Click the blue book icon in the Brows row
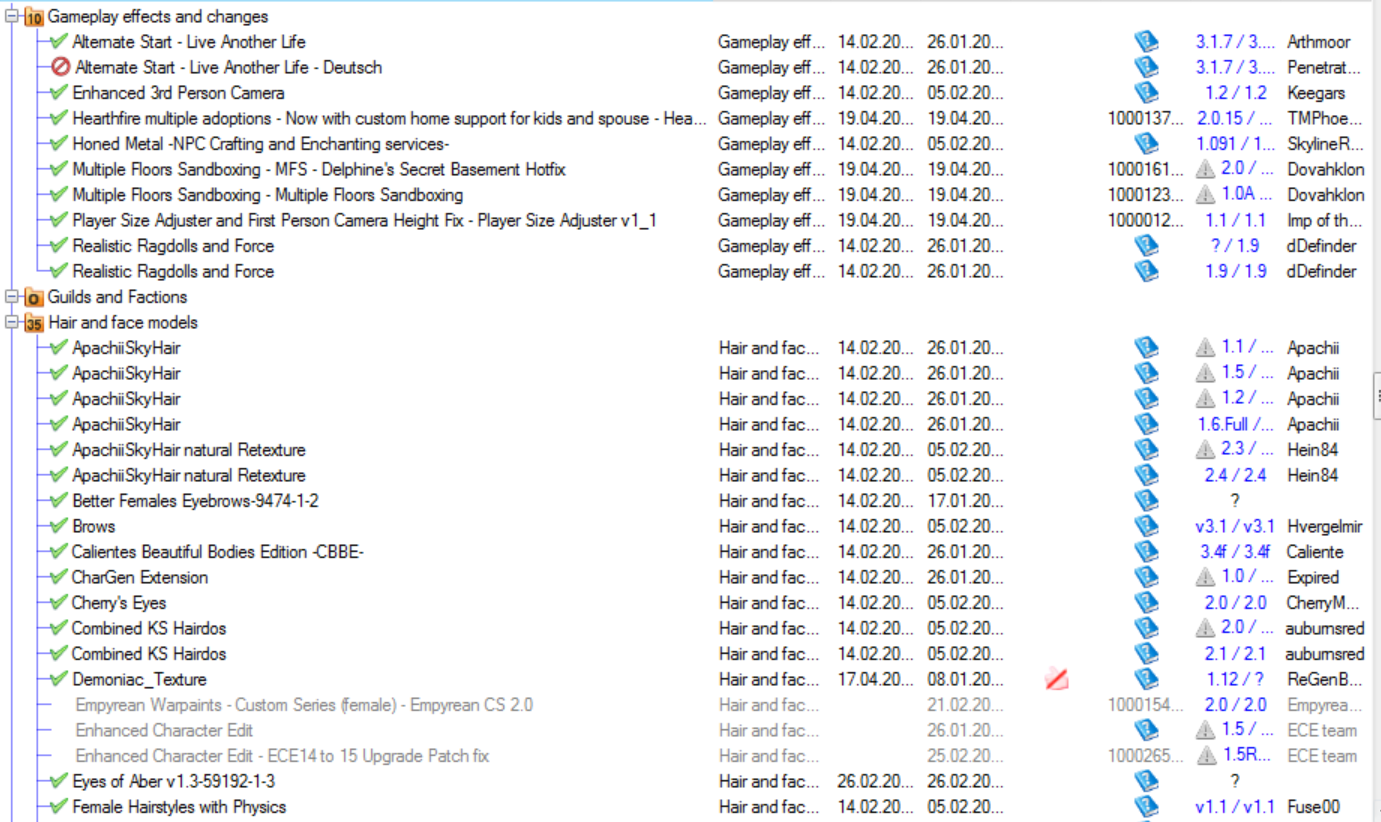This screenshot has height=822, width=1381. [1145, 526]
